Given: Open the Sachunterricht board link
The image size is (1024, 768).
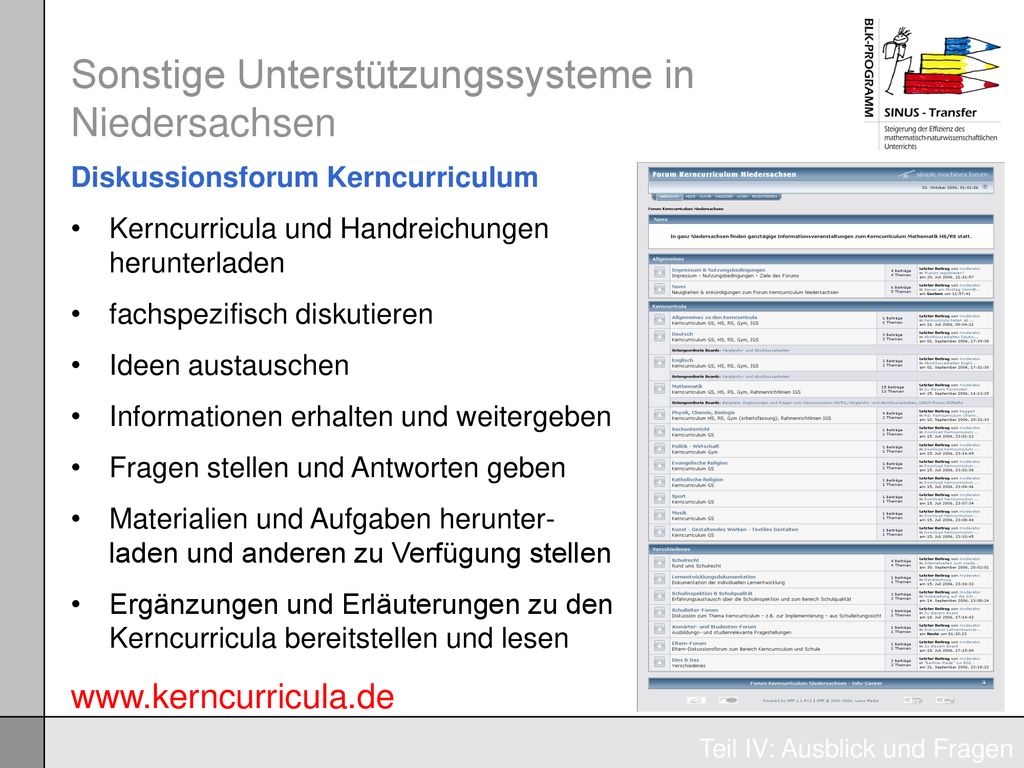Looking at the screenshot, I should 691,429.
